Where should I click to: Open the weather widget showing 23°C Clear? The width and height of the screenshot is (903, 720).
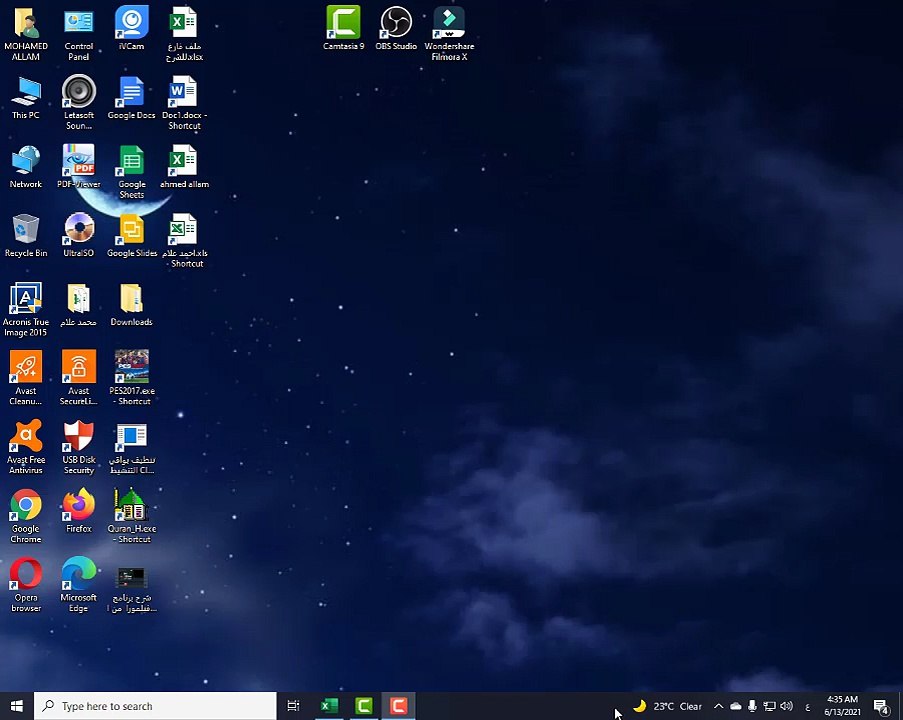pyautogui.click(x=667, y=706)
